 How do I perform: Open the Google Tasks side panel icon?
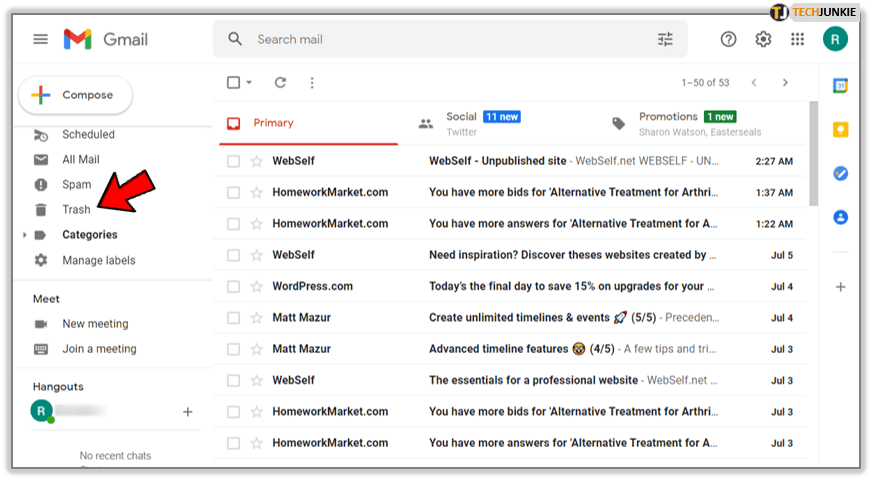[841, 174]
